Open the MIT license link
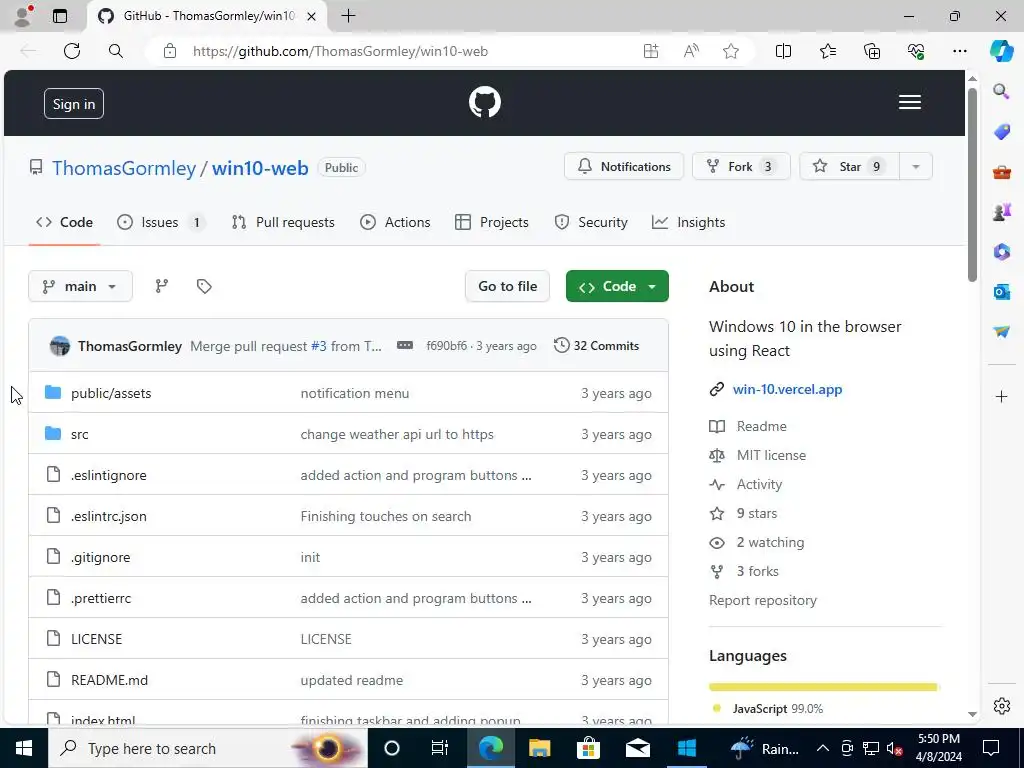Image resolution: width=1024 pixels, height=768 pixels. coord(771,455)
